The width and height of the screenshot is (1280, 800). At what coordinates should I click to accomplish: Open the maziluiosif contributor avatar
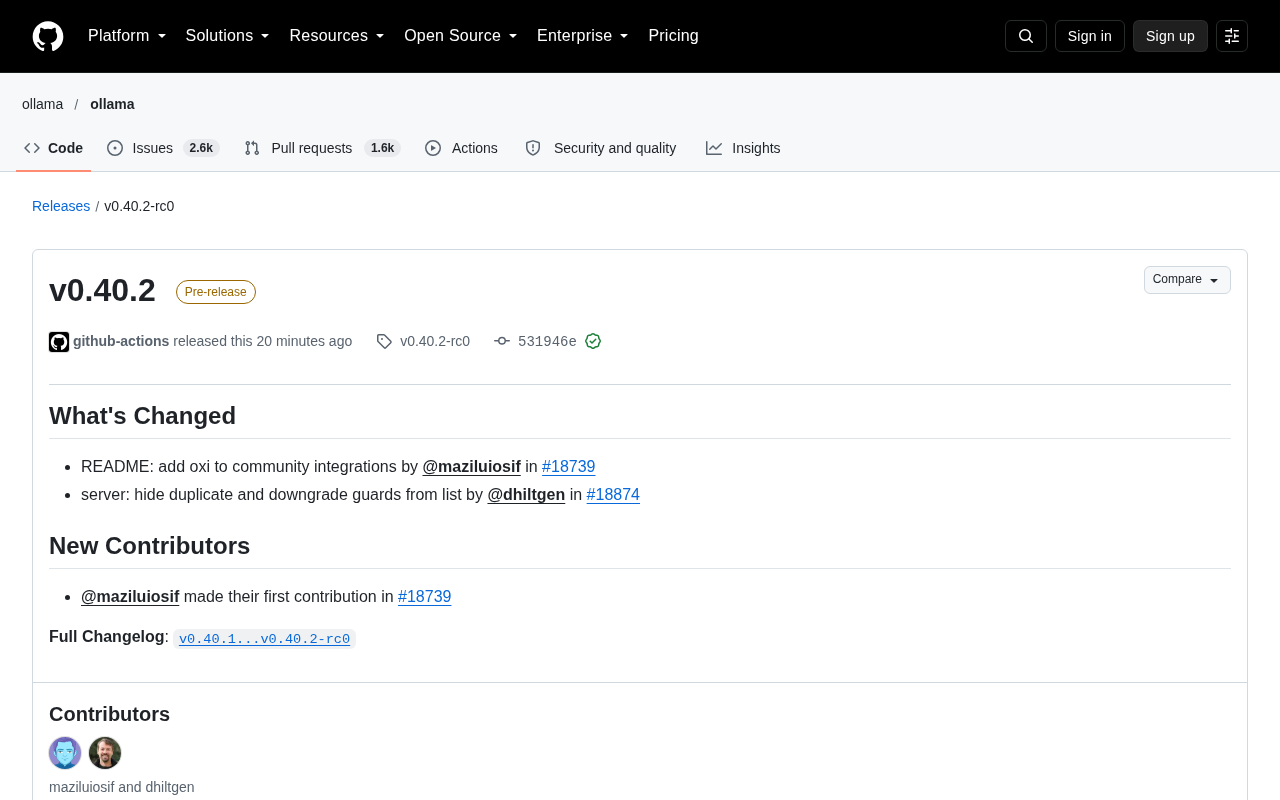point(65,753)
